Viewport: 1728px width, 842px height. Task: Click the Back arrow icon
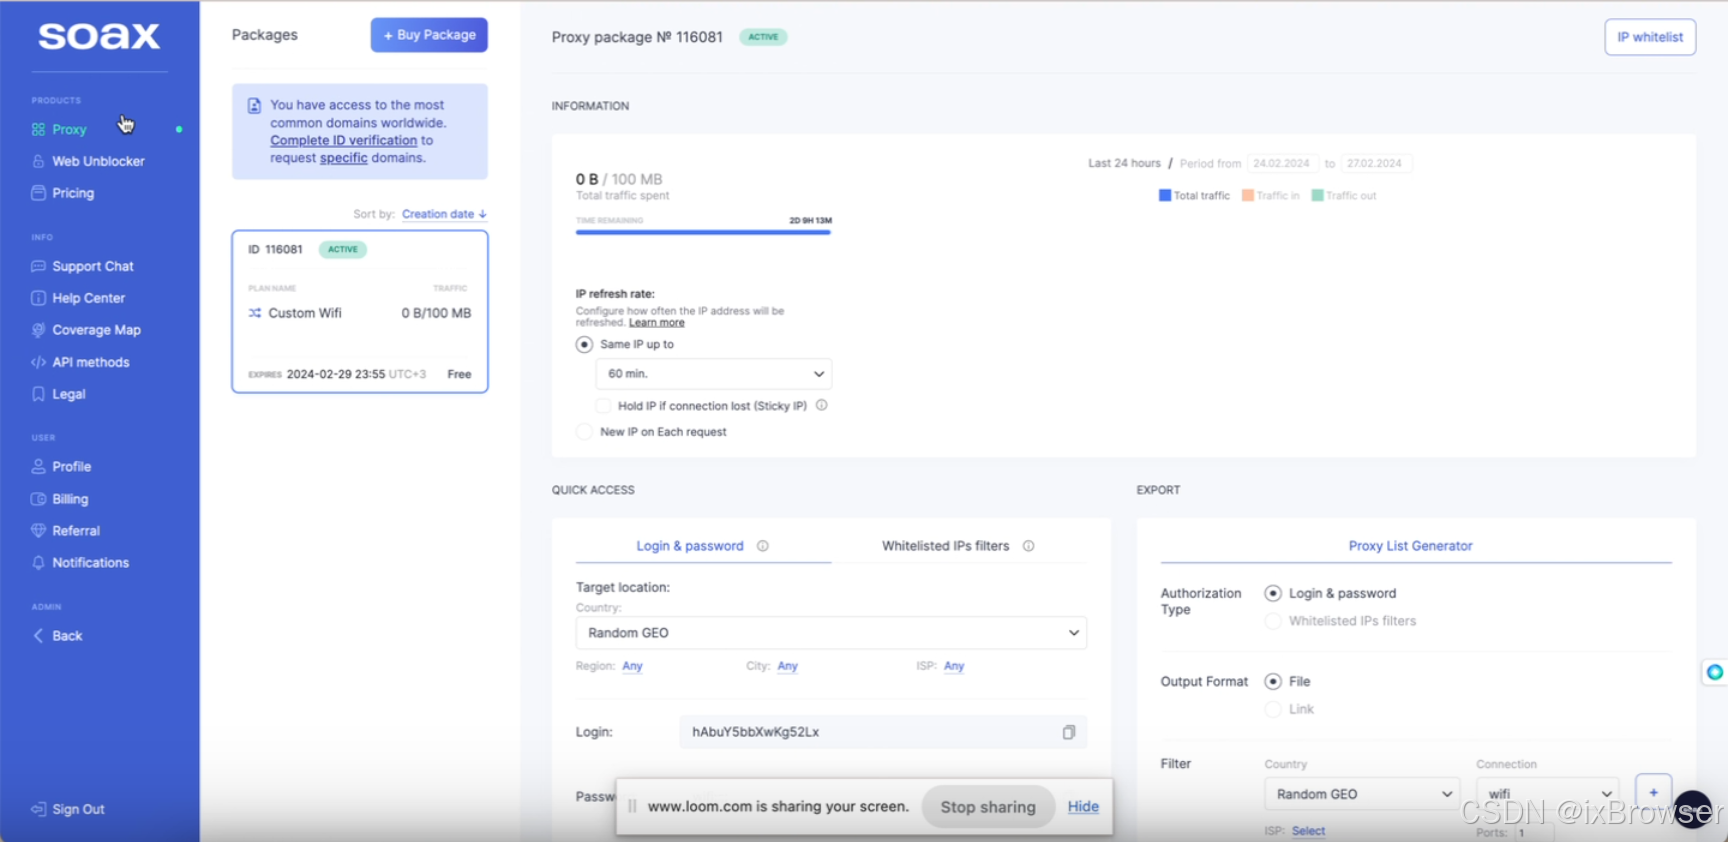tap(38, 636)
